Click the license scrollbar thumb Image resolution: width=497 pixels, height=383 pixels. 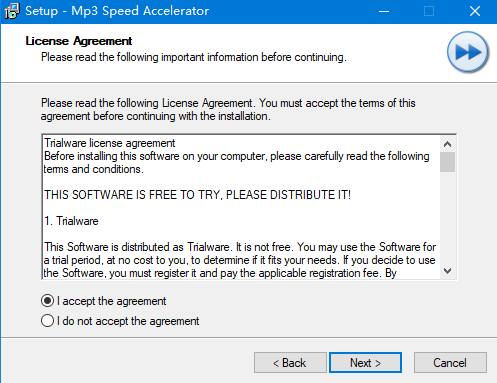(447, 162)
